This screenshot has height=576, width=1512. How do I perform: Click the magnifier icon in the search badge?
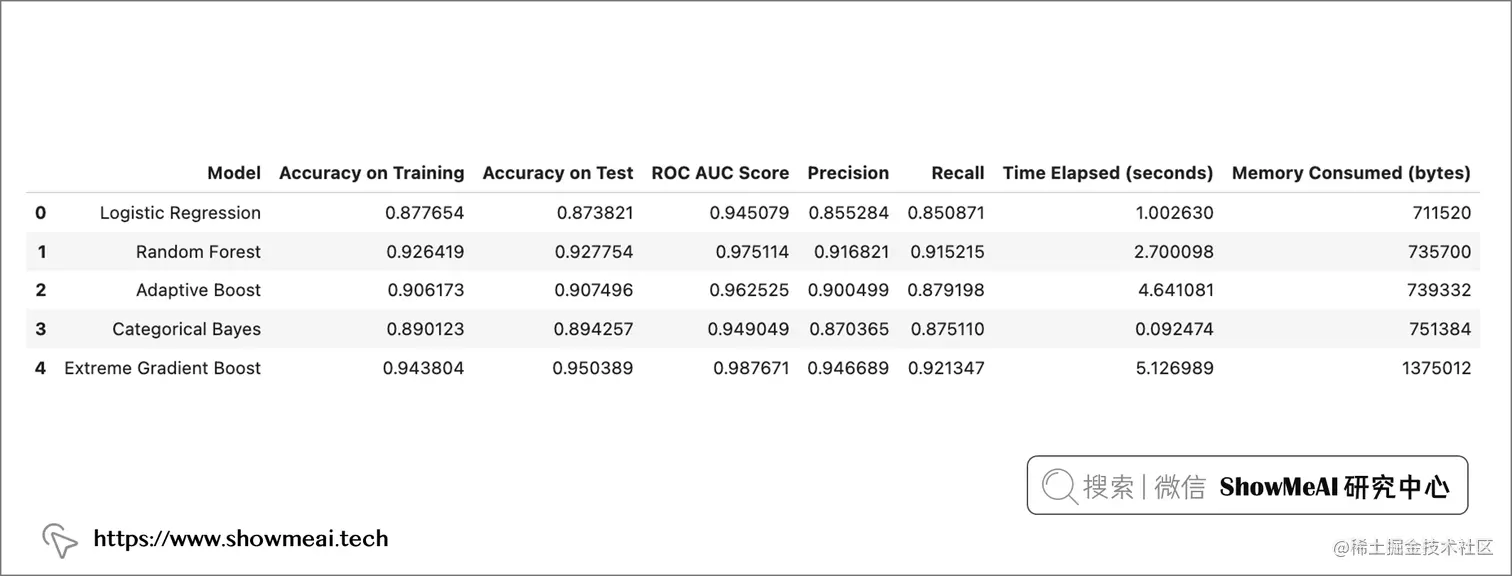tap(1059, 487)
